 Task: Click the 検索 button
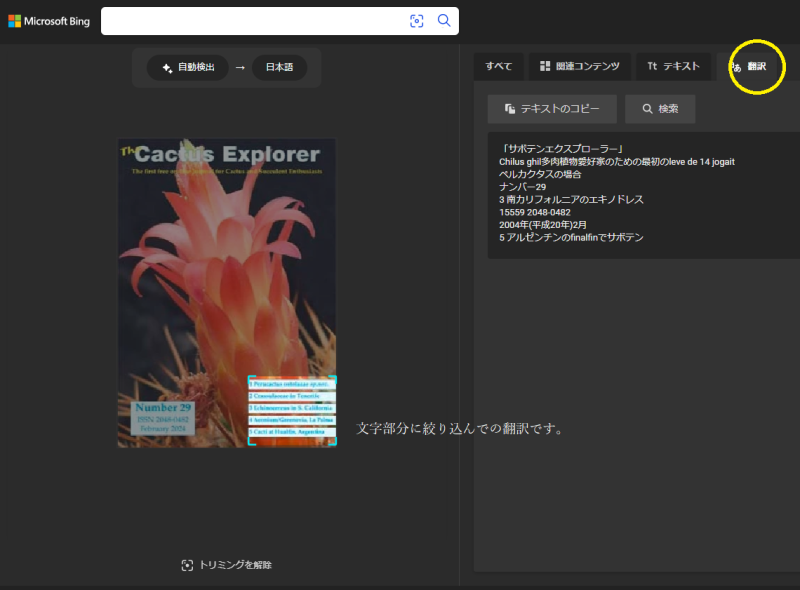point(660,109)
